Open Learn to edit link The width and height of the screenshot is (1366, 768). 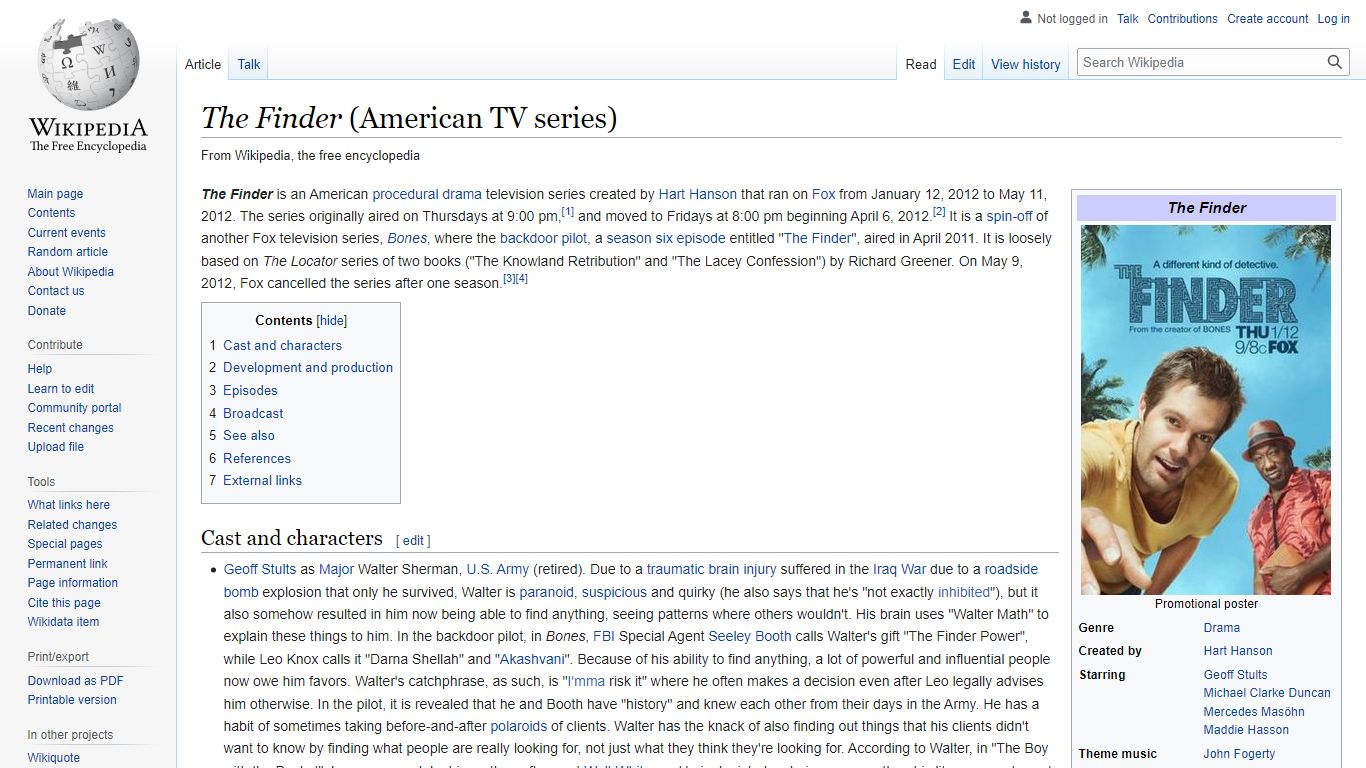[x=61, y=389]
